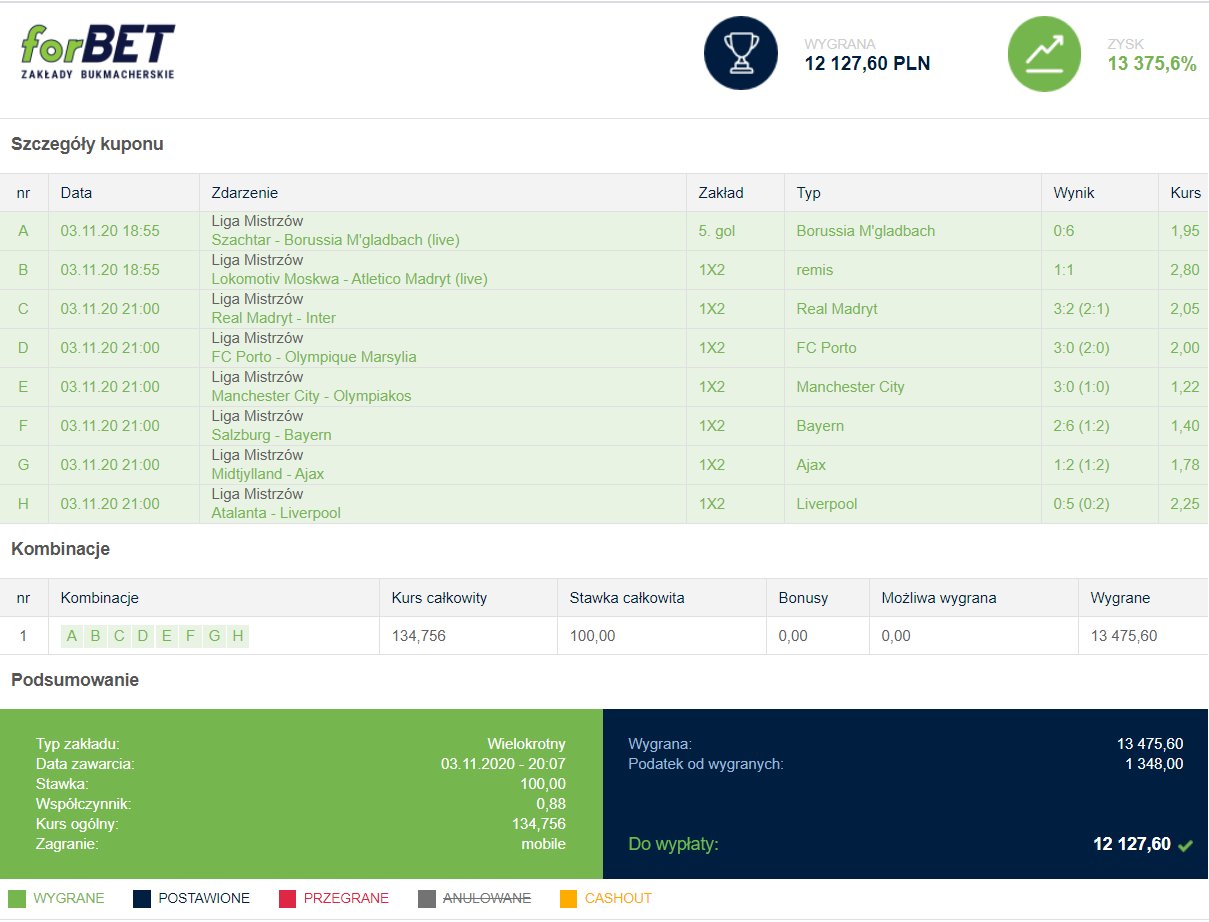Select combination badge H

(237, 636)
